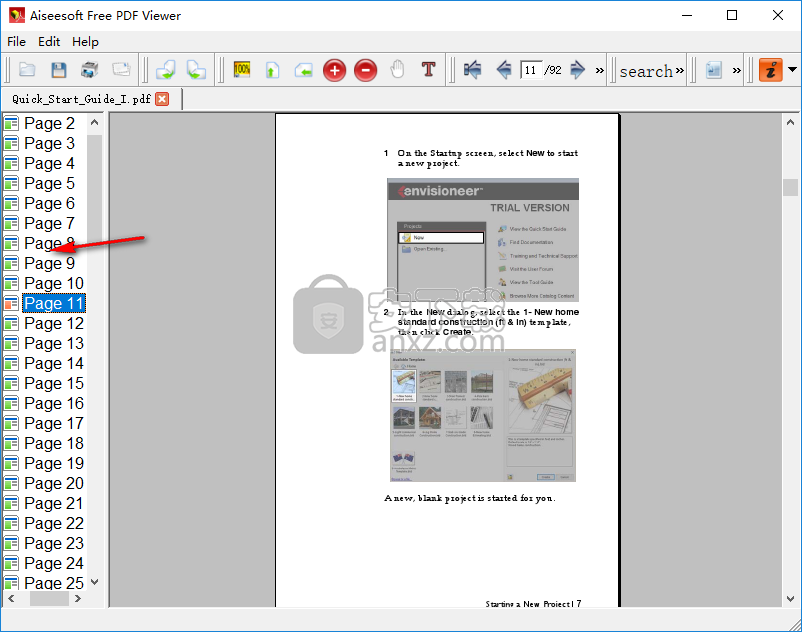Click the Save floppy disk icon

tap(59, 70)
